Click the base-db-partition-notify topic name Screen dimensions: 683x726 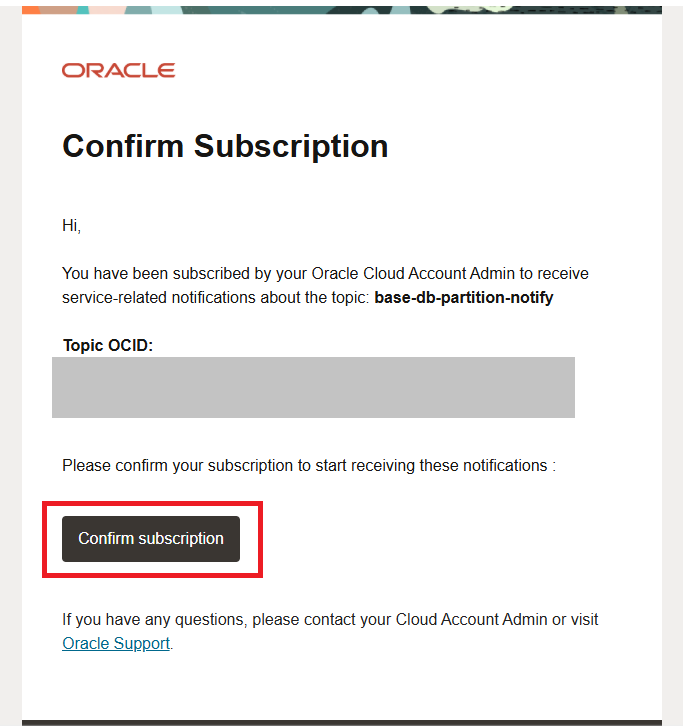point(463,297)
